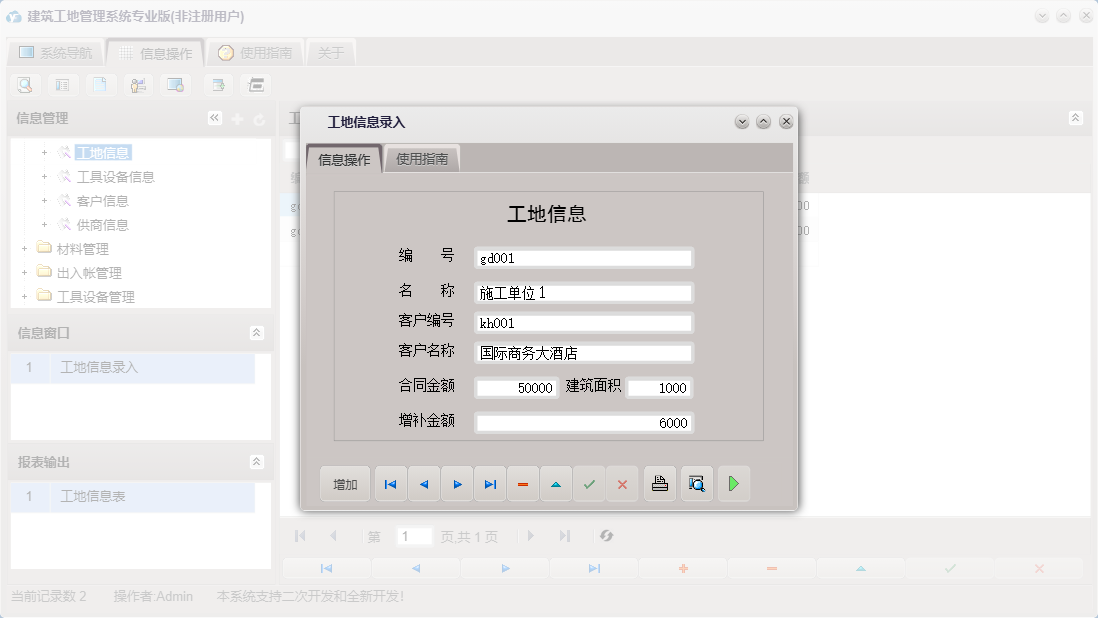The height and width of the screenshot is (618, 1098).
Task: Collapse the 报表输出 panel
Action: (258, 462)
